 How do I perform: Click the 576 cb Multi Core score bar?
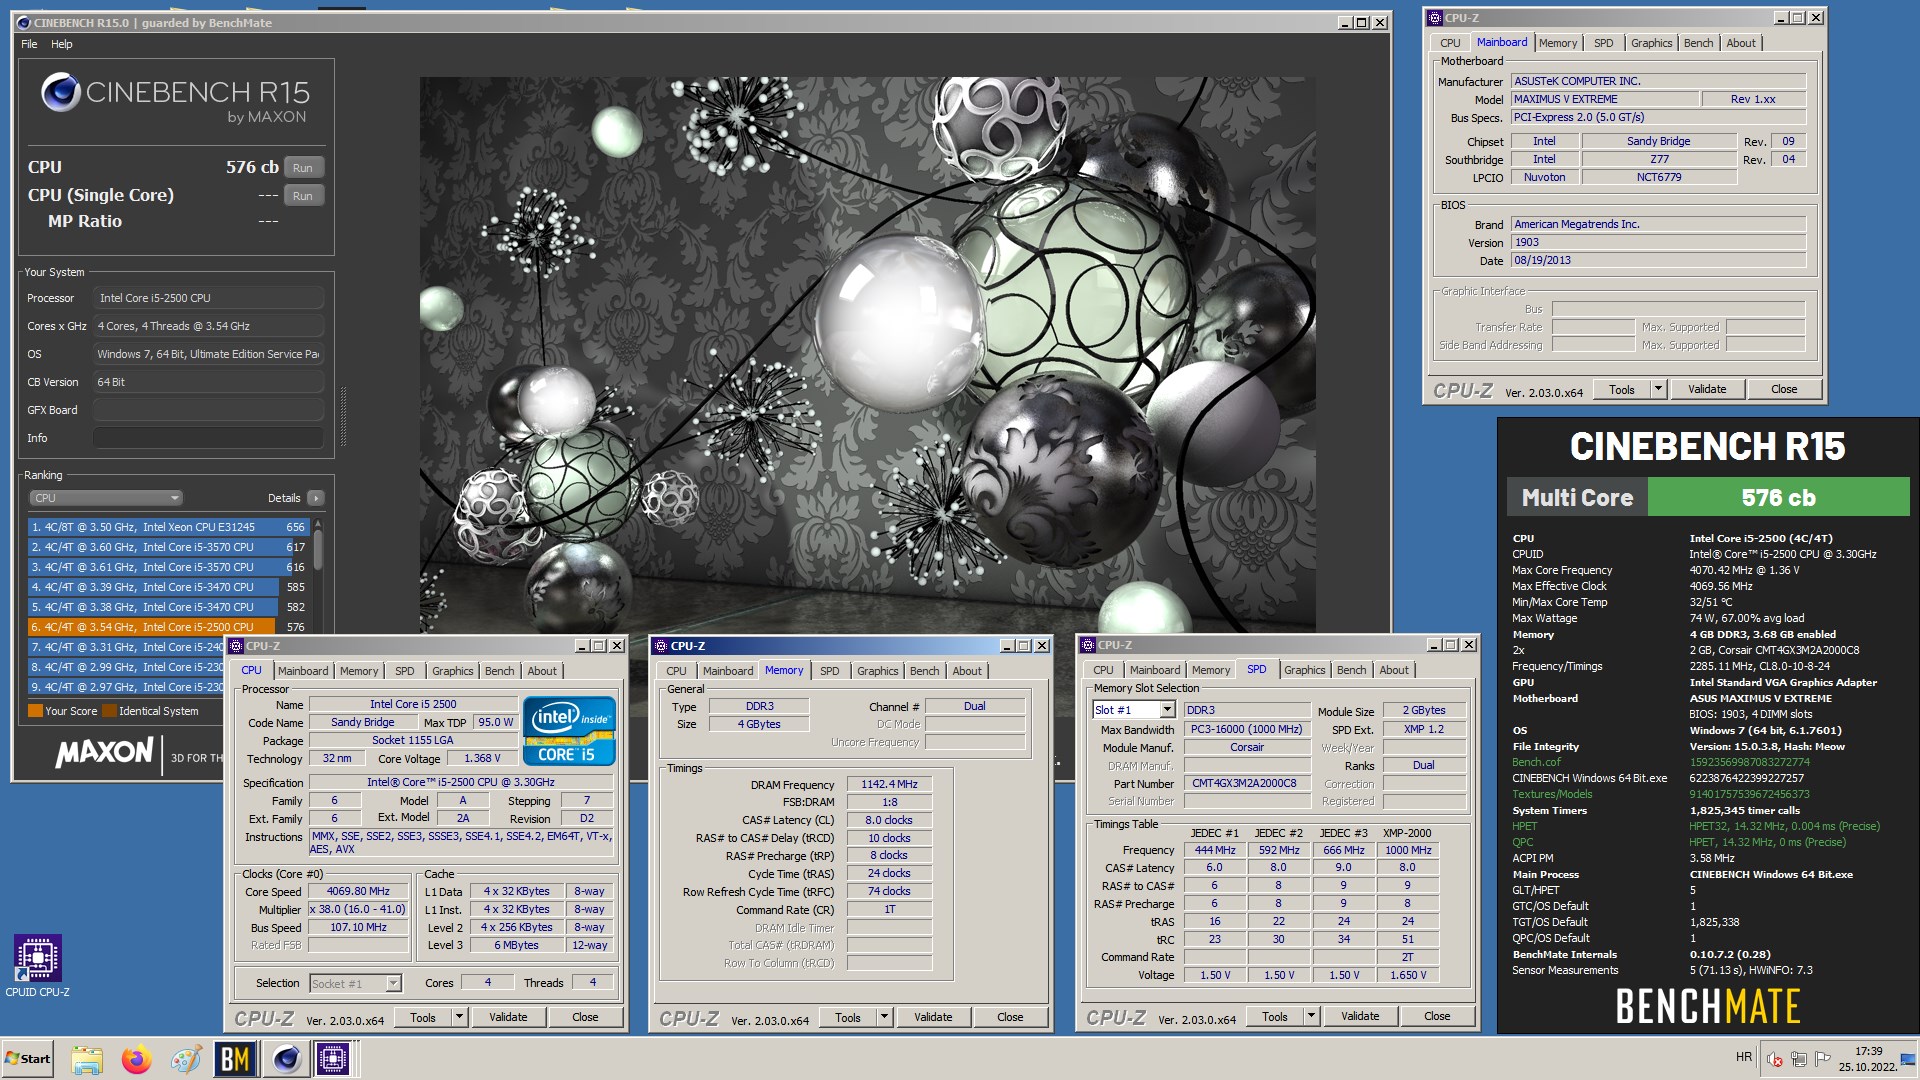pos(1778,497)
